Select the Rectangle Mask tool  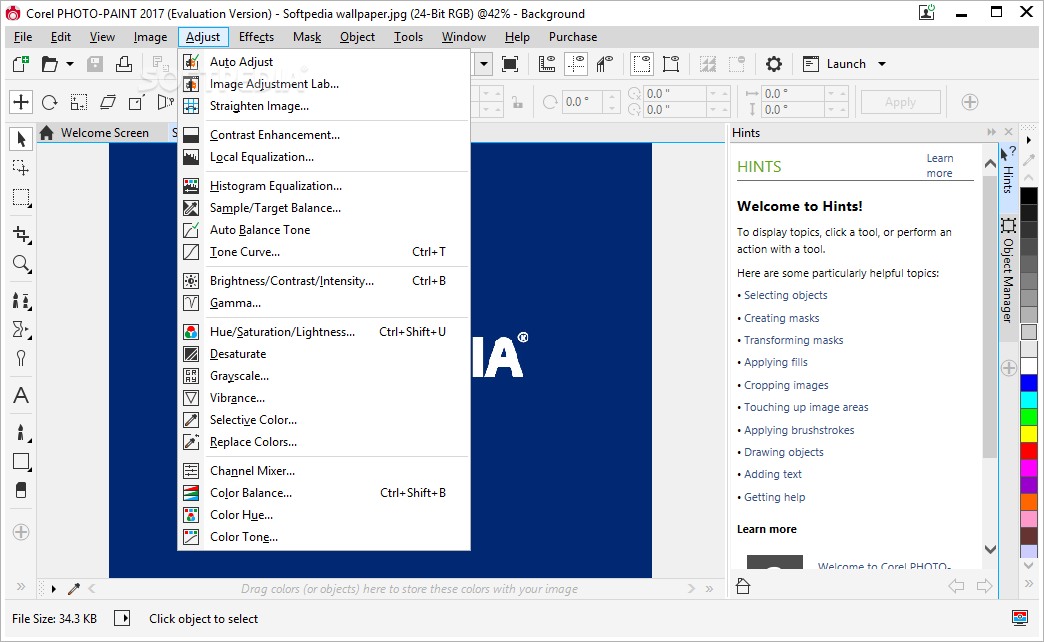[21, 198]
